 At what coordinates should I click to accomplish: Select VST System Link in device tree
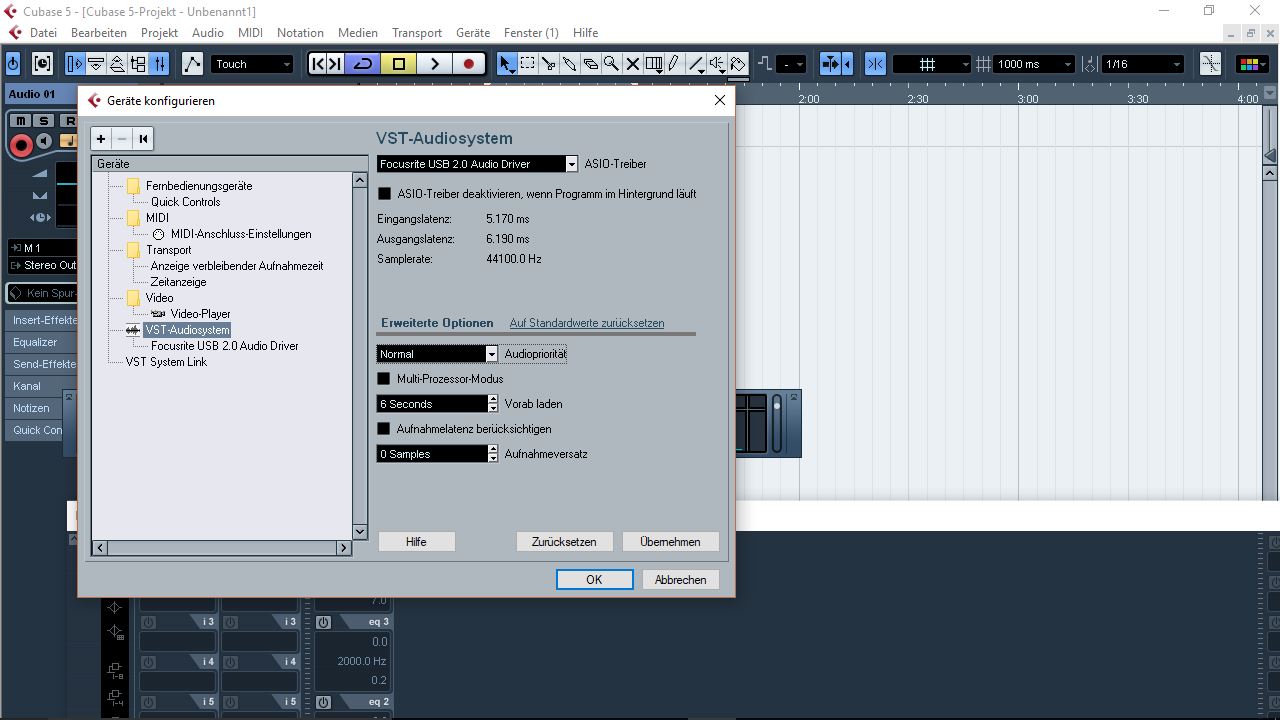pos(166,362)
